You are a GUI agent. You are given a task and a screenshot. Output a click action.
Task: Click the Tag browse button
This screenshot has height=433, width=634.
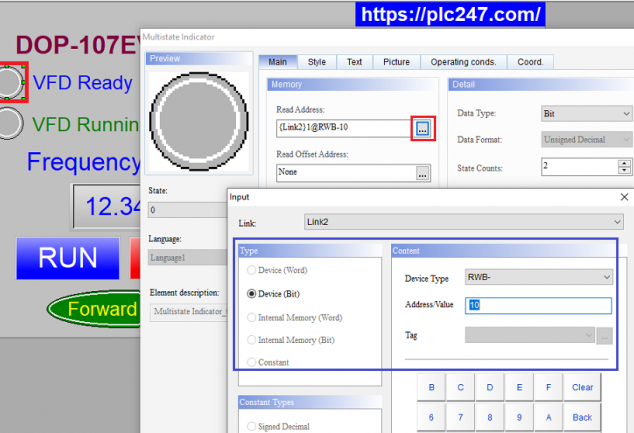coord(604,336)
